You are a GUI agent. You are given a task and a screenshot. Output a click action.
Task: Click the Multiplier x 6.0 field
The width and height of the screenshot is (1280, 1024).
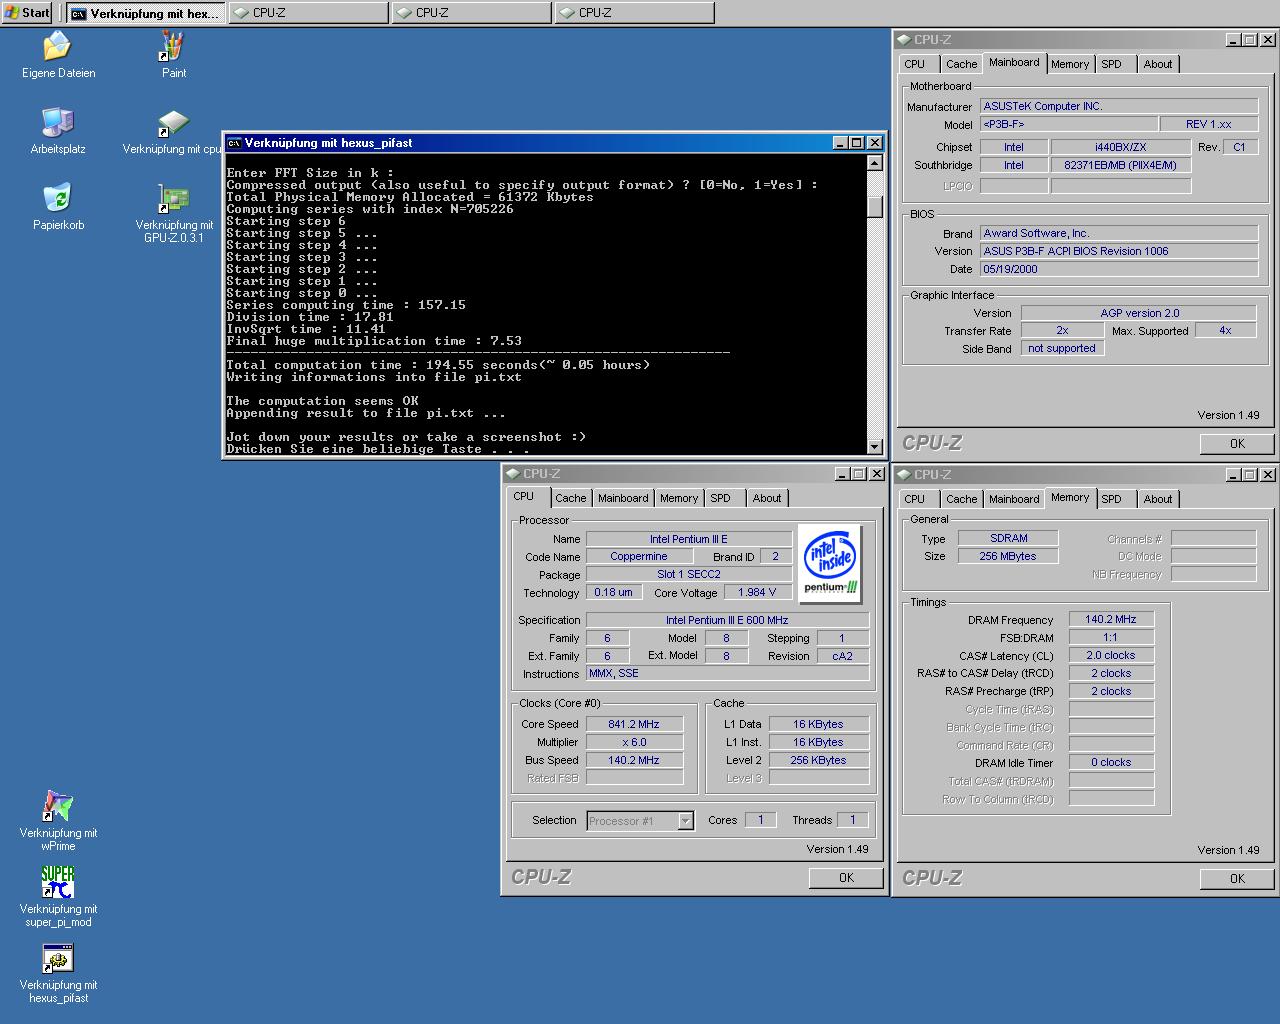[x=634, y=742]
